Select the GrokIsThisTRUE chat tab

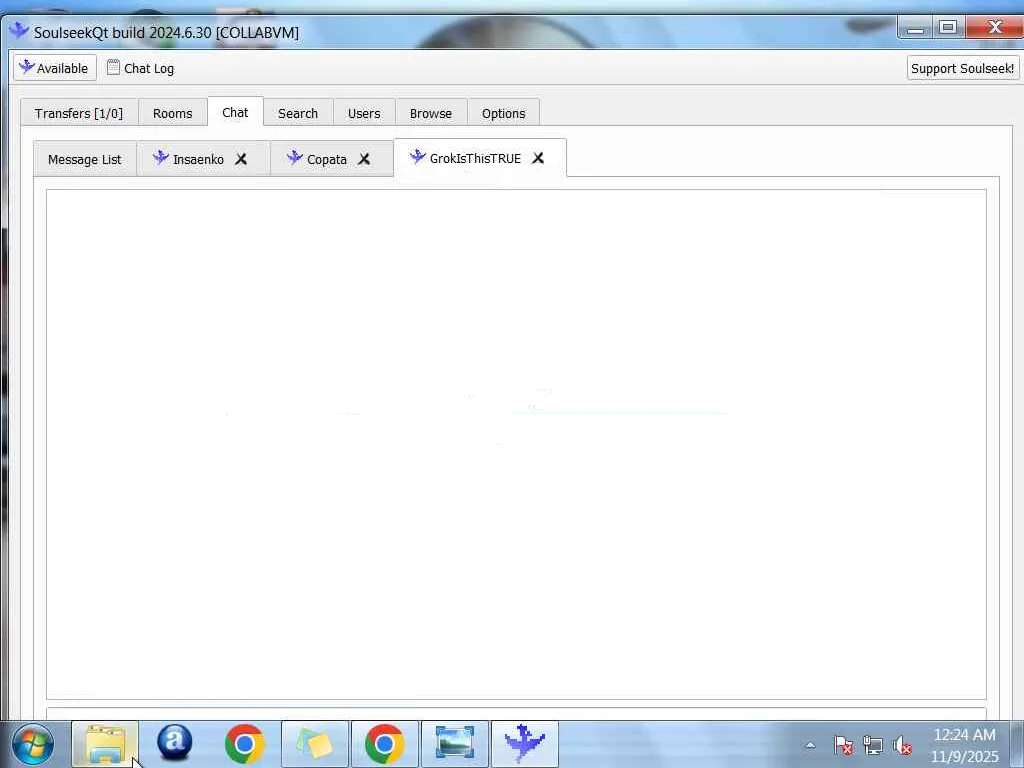(x=475, y=158)
